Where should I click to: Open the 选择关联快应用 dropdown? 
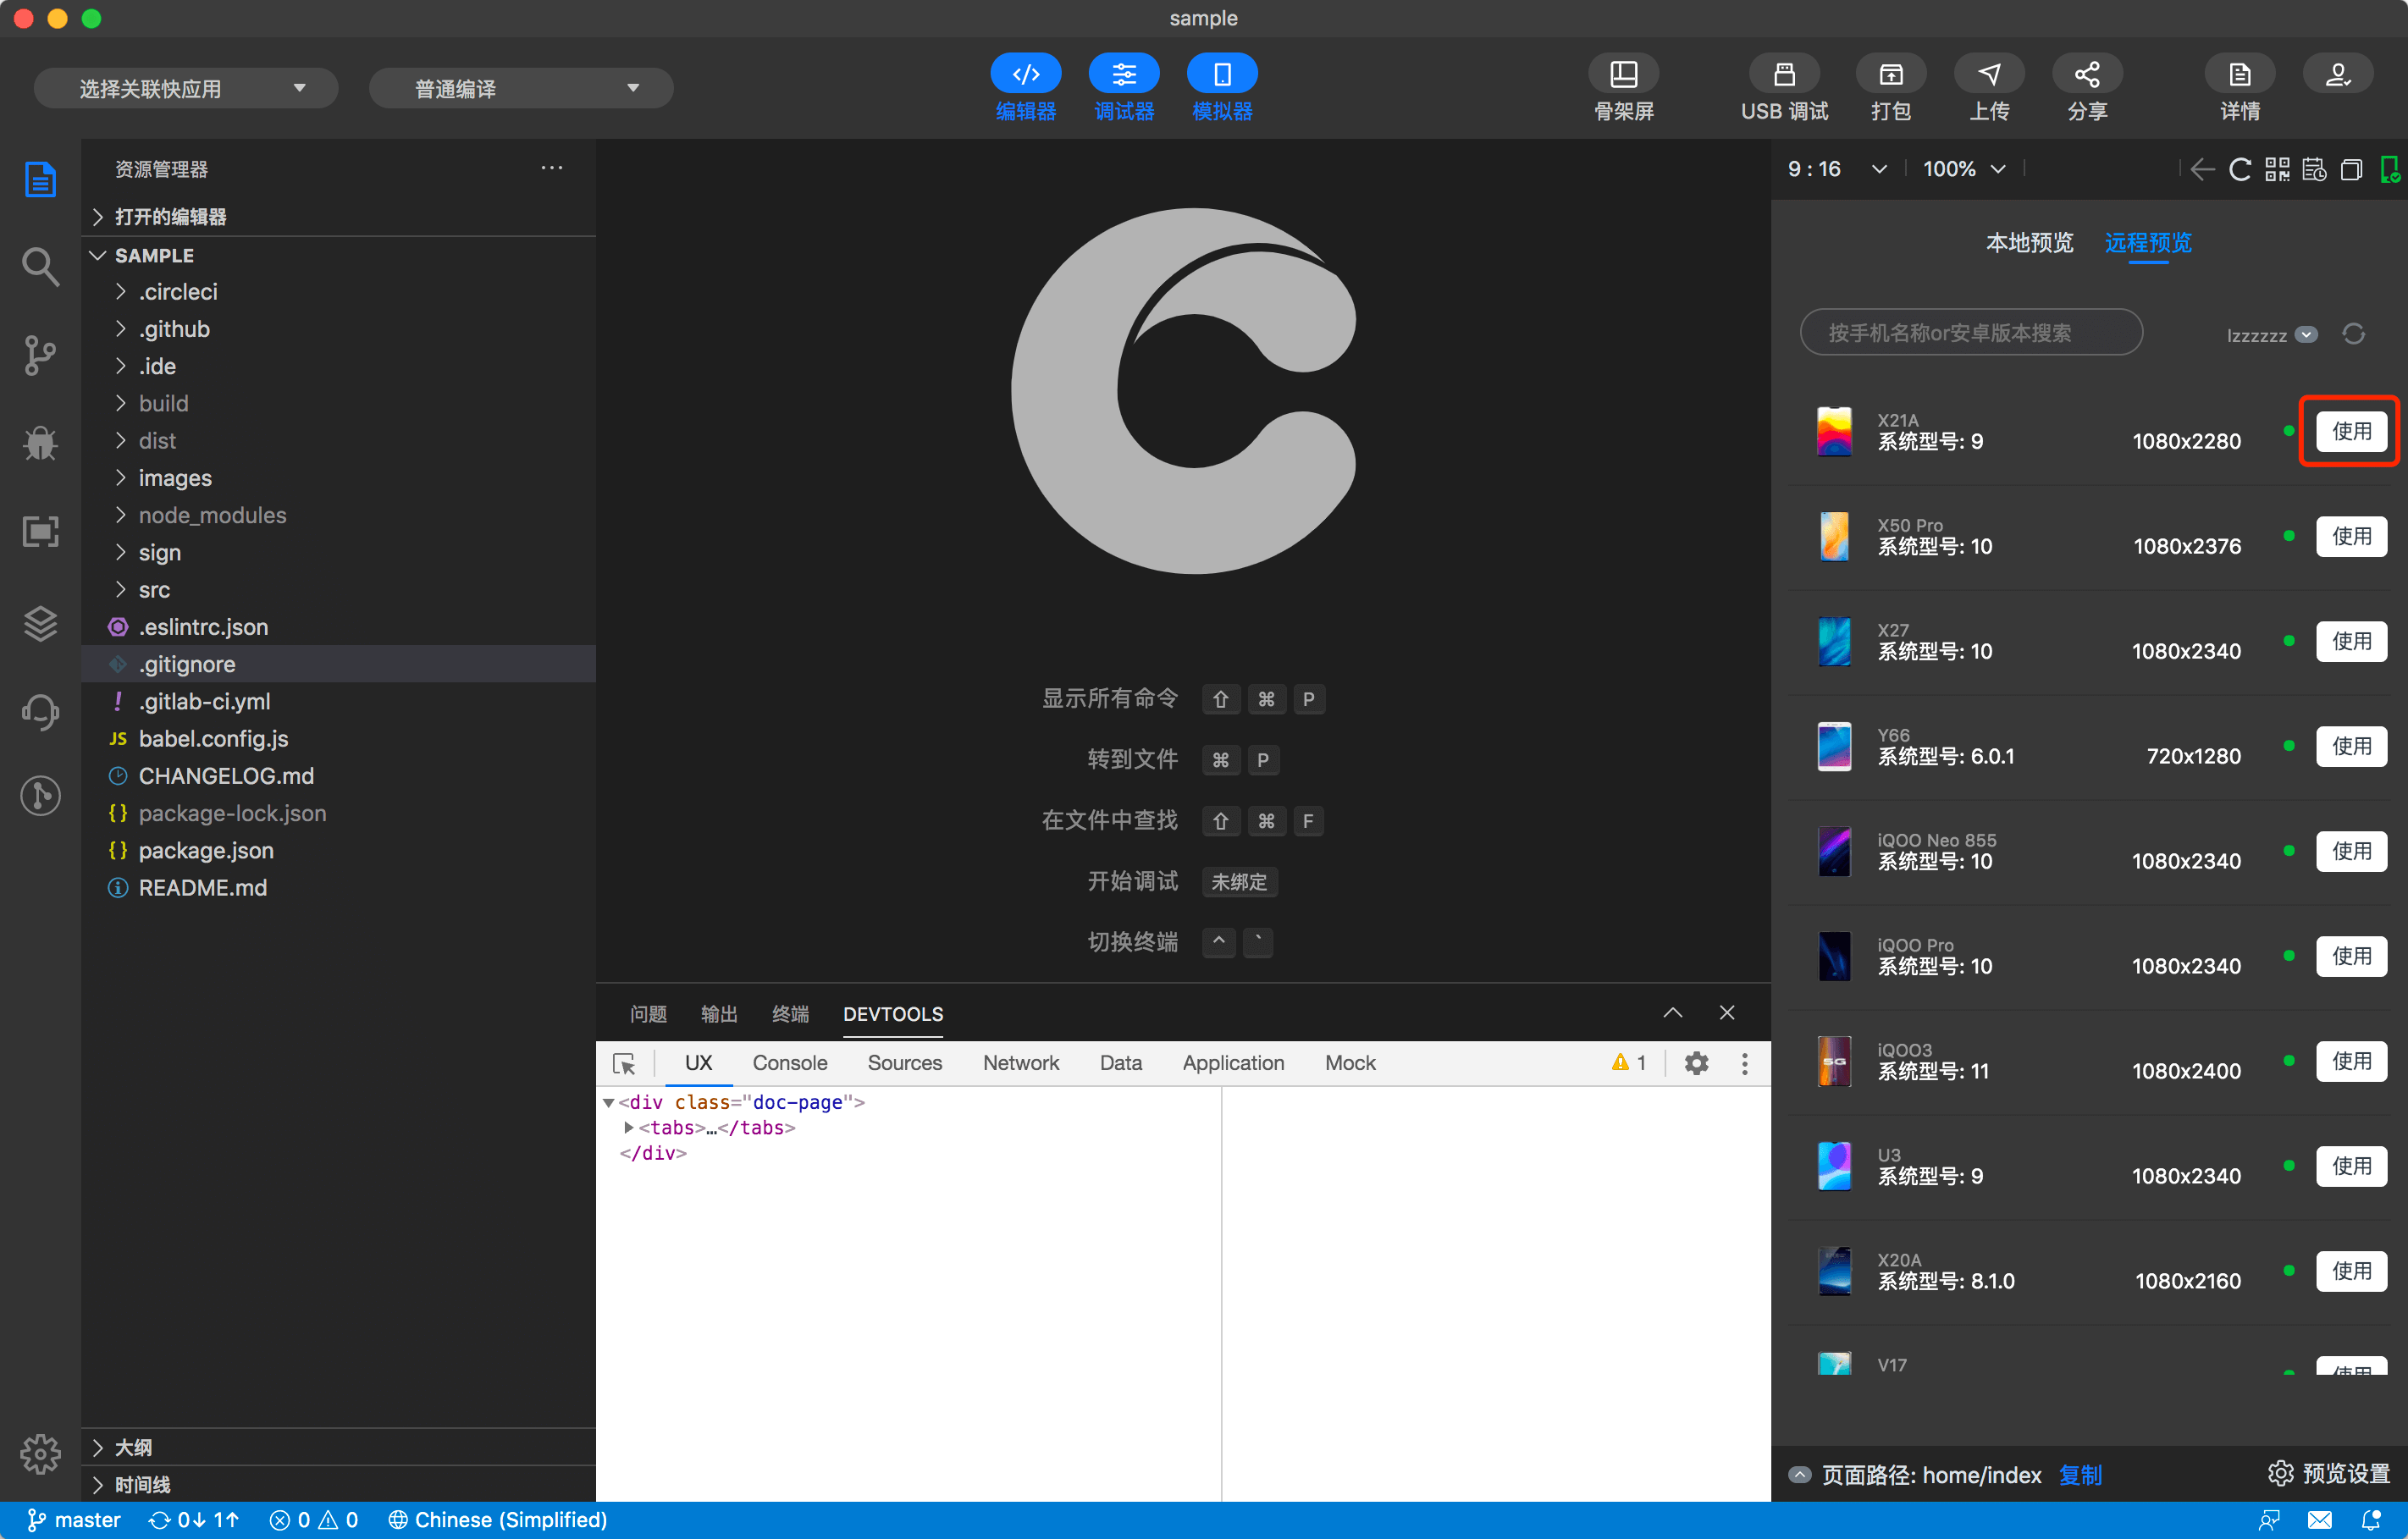pyautogui.click(x=186, y=88)
